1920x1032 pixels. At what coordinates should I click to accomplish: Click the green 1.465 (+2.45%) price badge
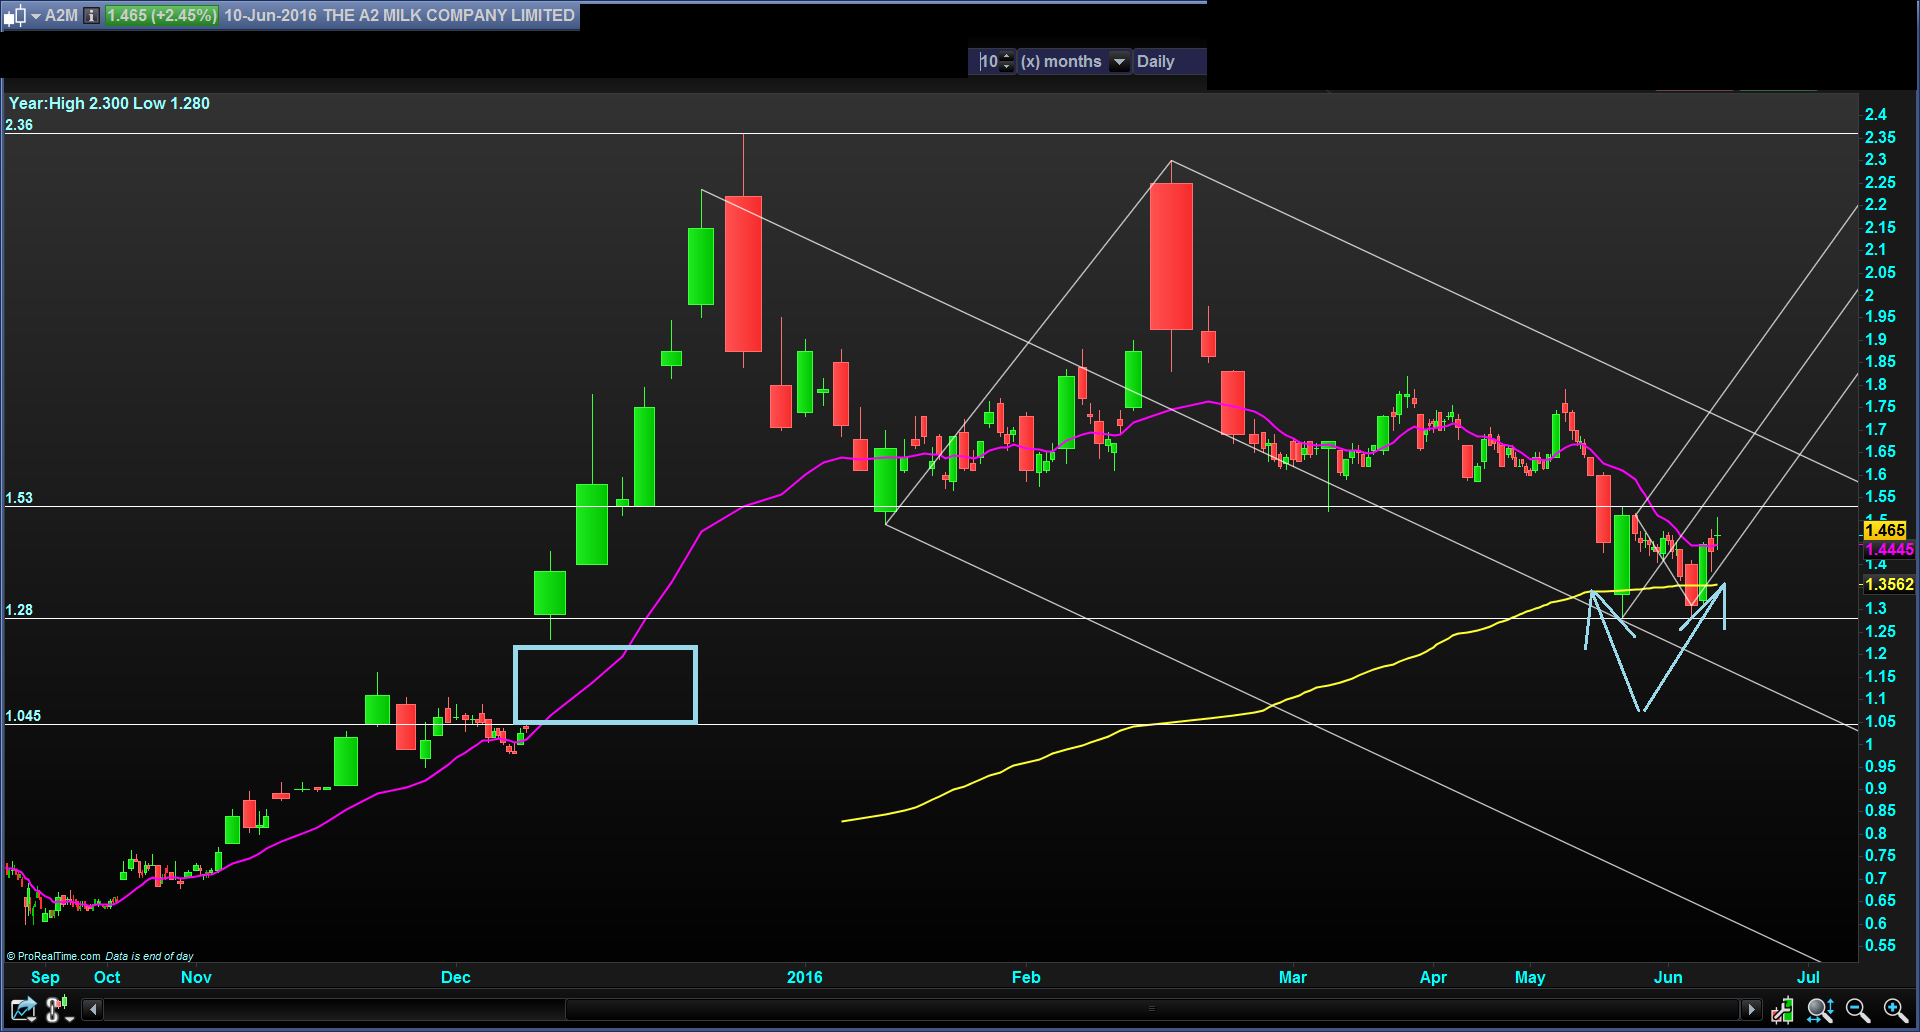pyautogui.click(x=161, y=15)
